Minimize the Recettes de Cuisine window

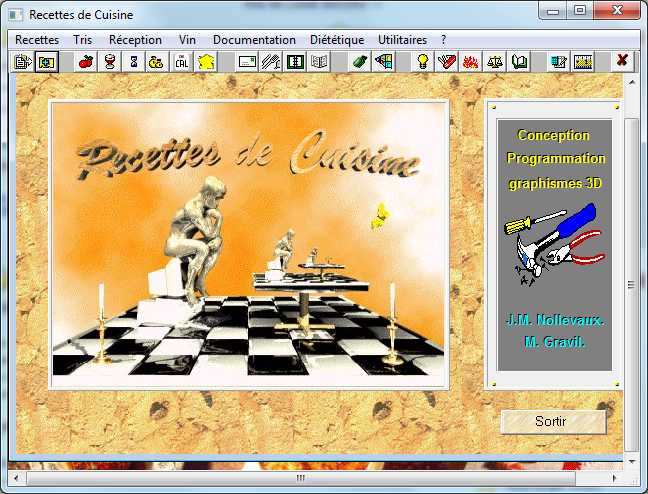(553, 11)
